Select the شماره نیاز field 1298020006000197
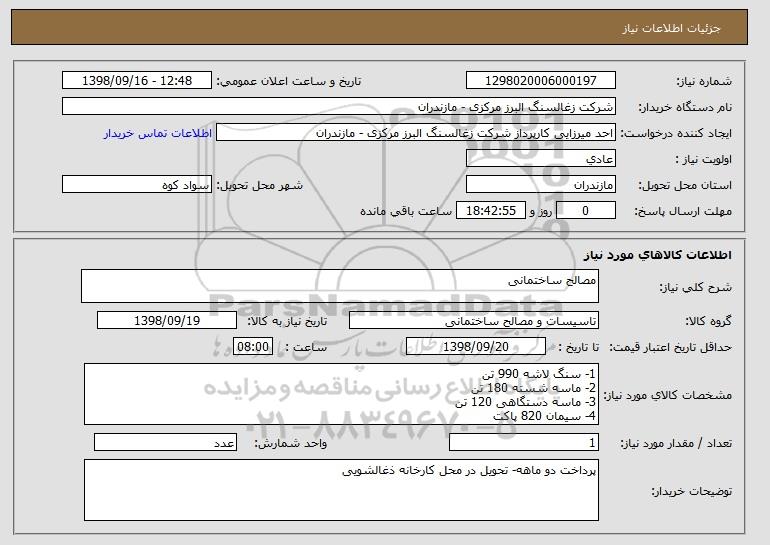 tap(541, 81)
